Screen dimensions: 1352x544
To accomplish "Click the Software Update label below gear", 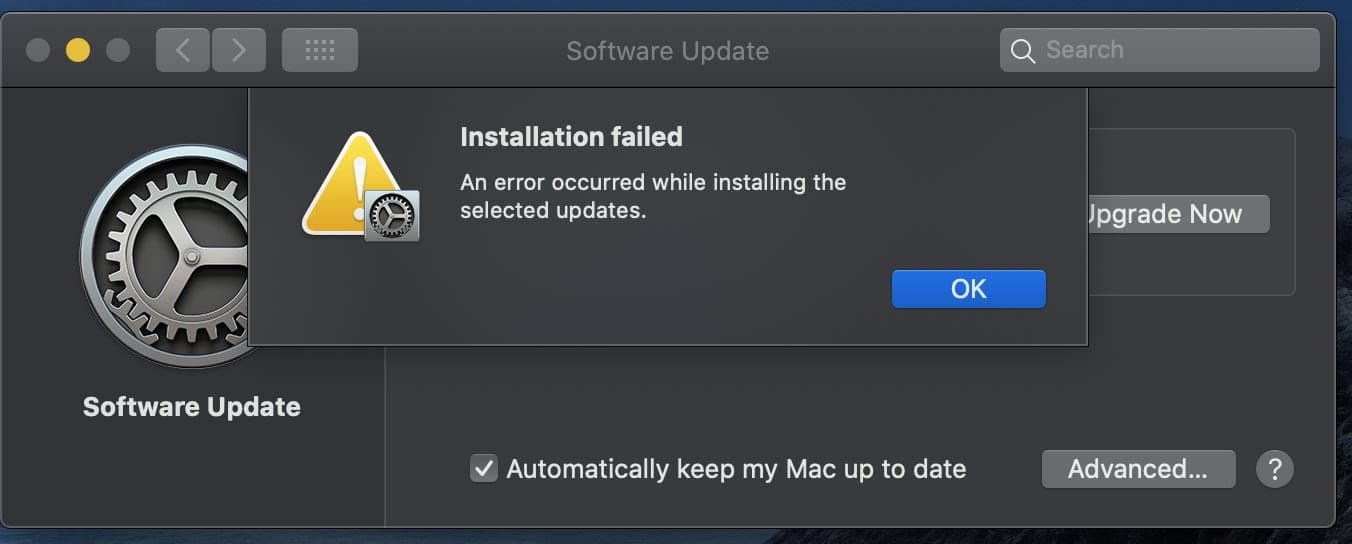I will coord(191,407).
